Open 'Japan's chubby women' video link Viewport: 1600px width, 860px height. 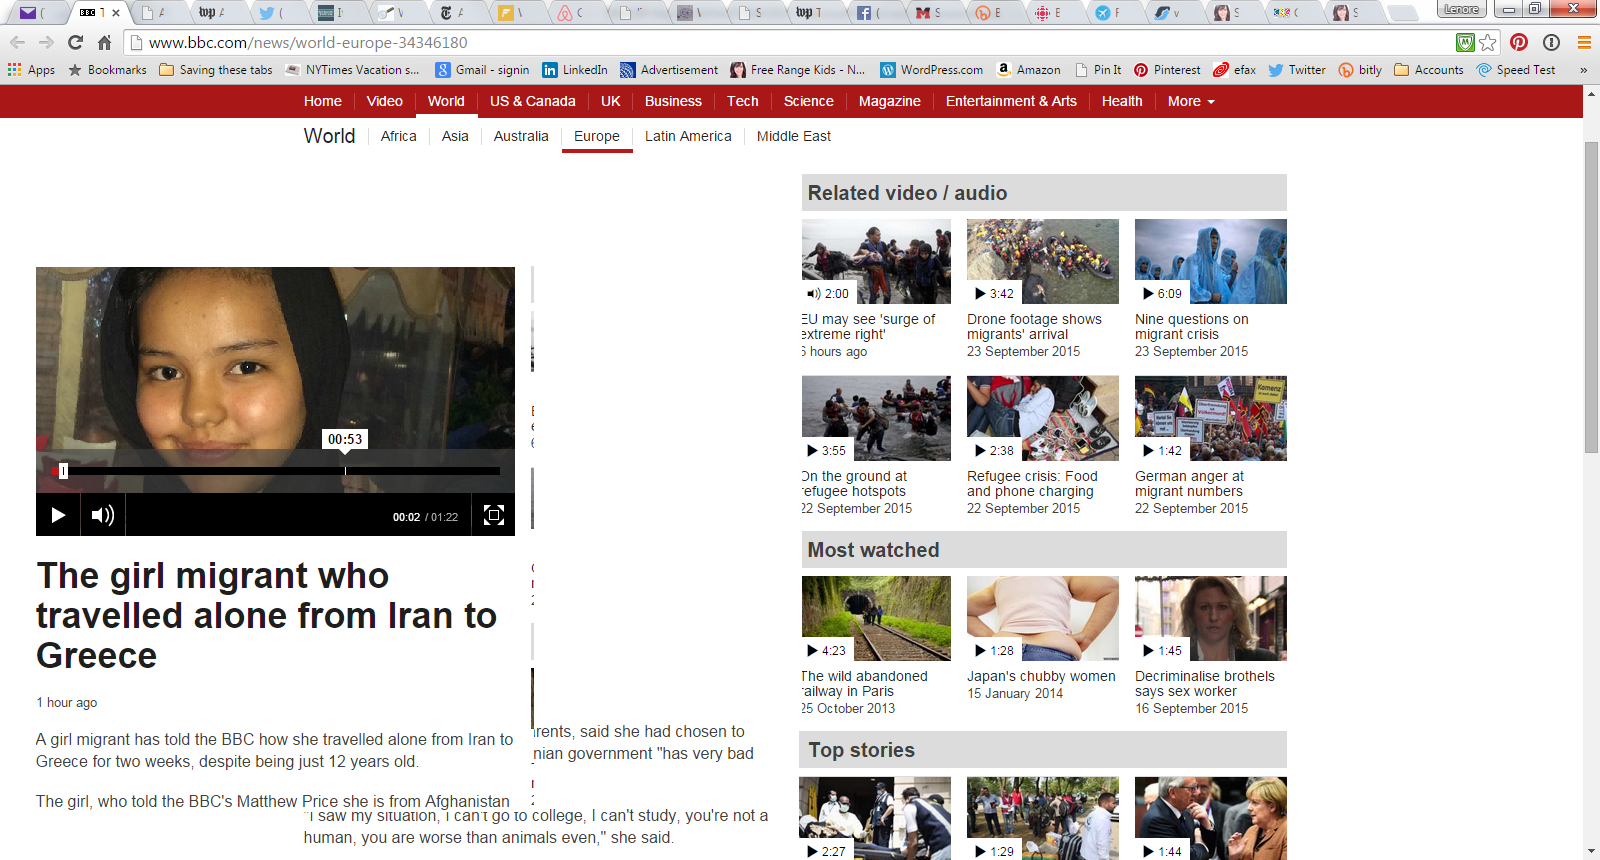pyautogui.click(x=1040, y=676)
